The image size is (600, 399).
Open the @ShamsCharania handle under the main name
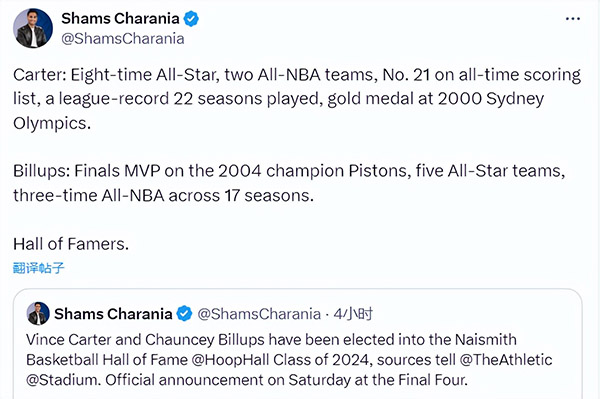[123, 39]
